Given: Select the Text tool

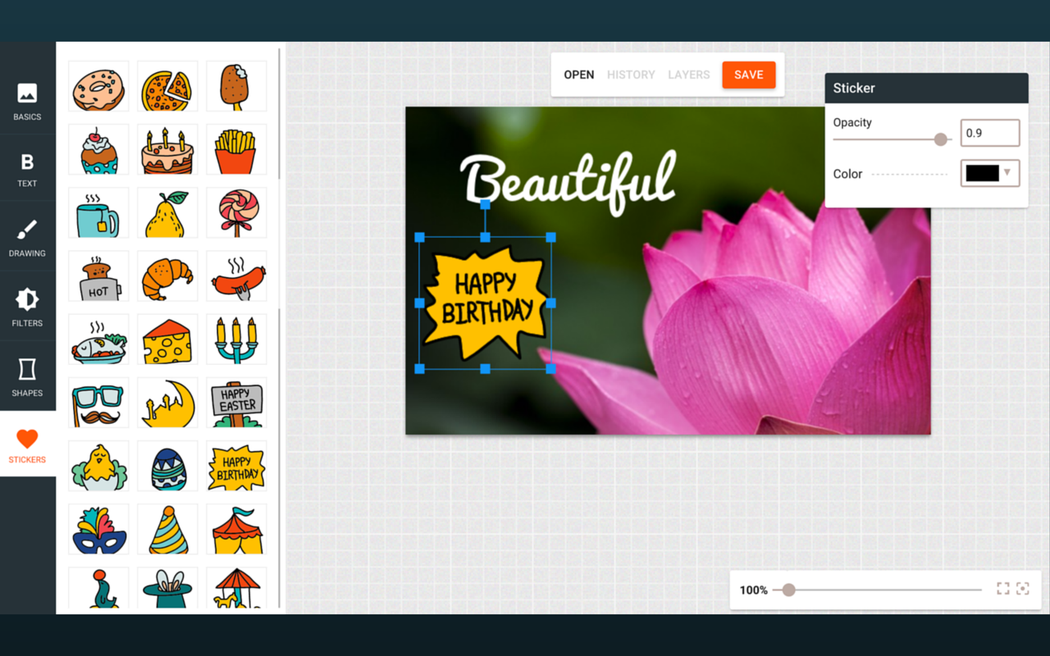Looking at the screenshot, I should pos(27,169).
